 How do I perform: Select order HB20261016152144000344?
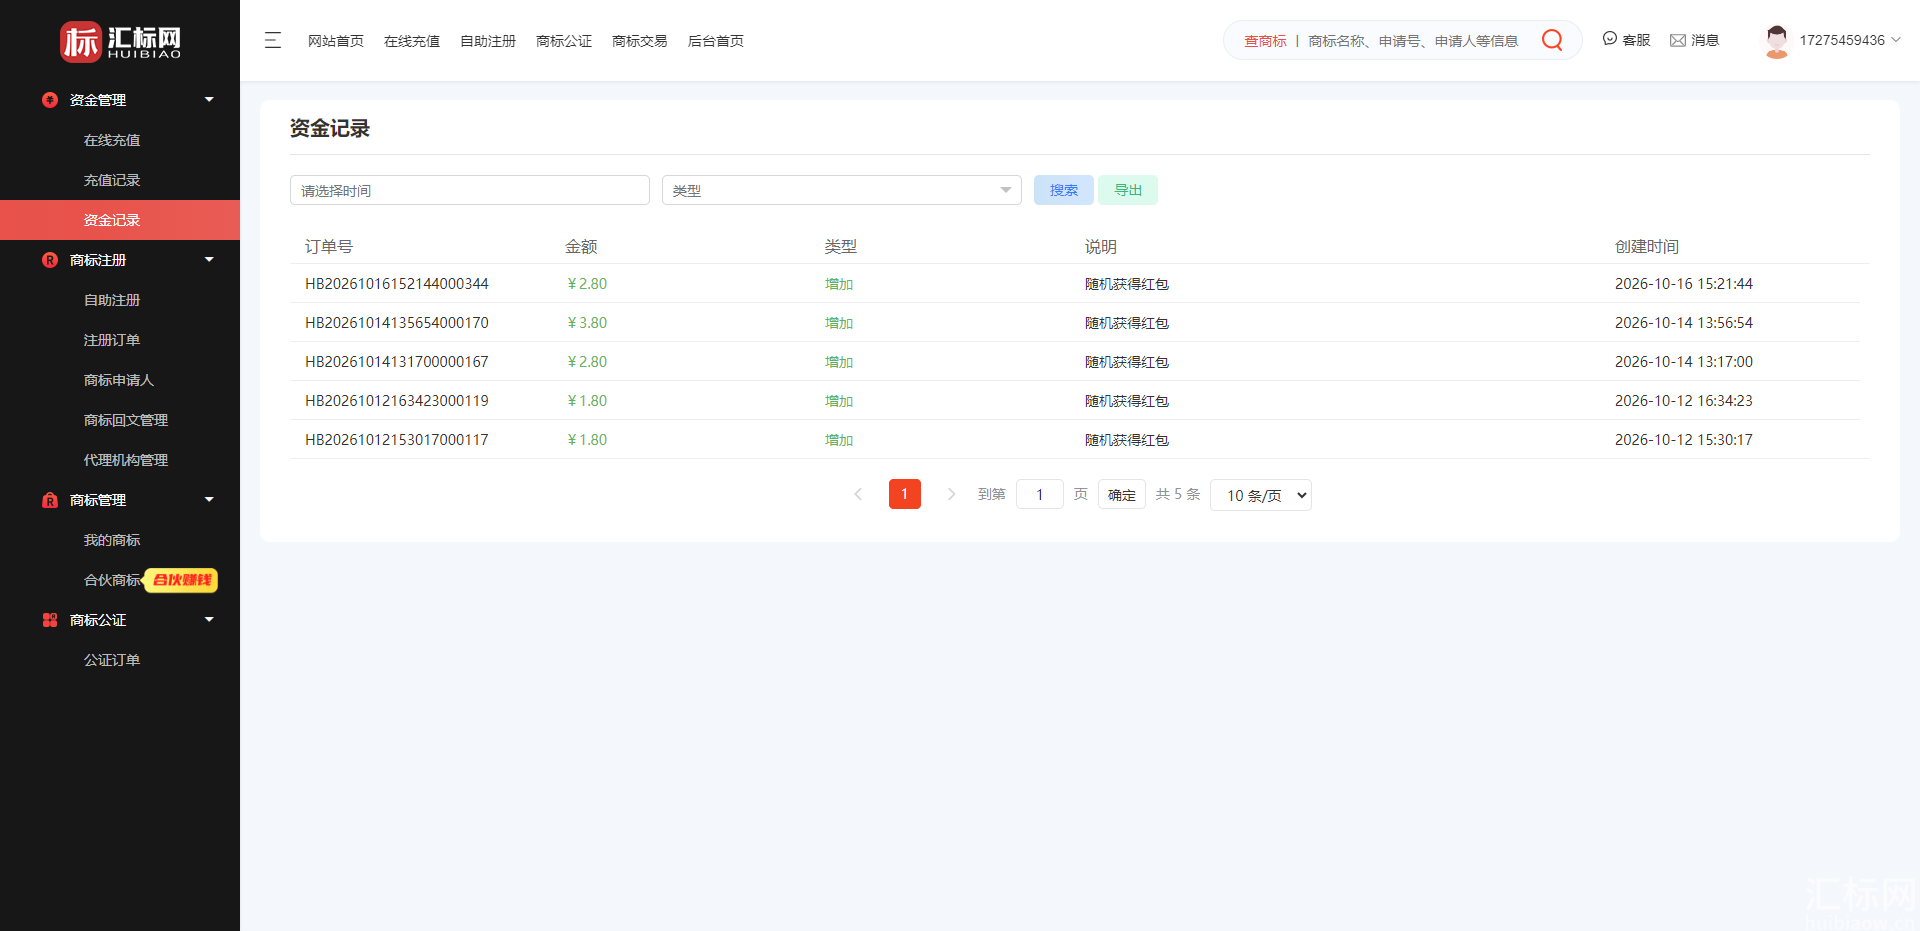pyautogui.click(x=397, y=284)
